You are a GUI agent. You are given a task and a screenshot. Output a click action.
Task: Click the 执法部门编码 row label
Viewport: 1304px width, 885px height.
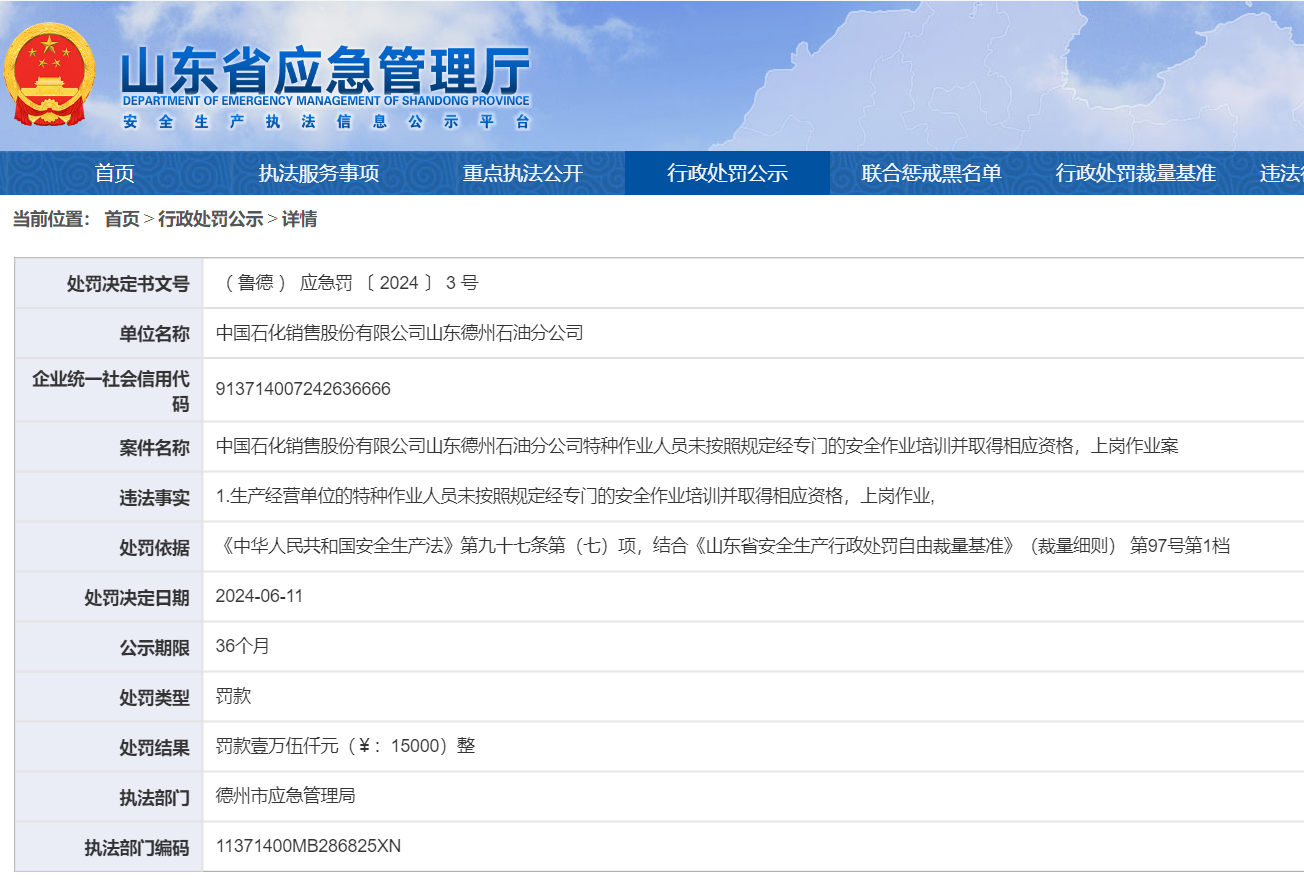point(137,848)
